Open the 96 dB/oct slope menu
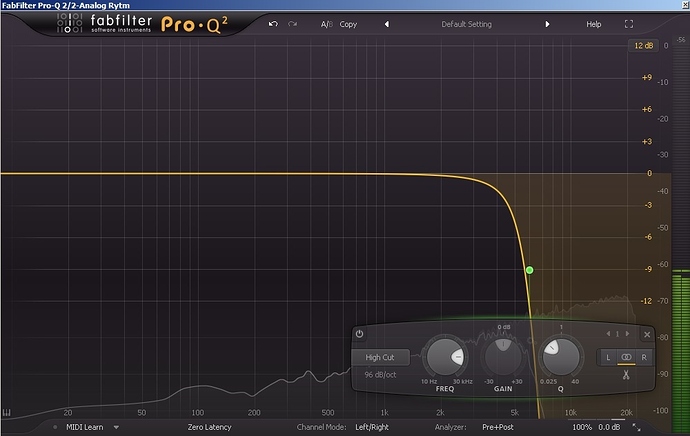690x436 pixels. pyautogui.click(x=380, y=375)
